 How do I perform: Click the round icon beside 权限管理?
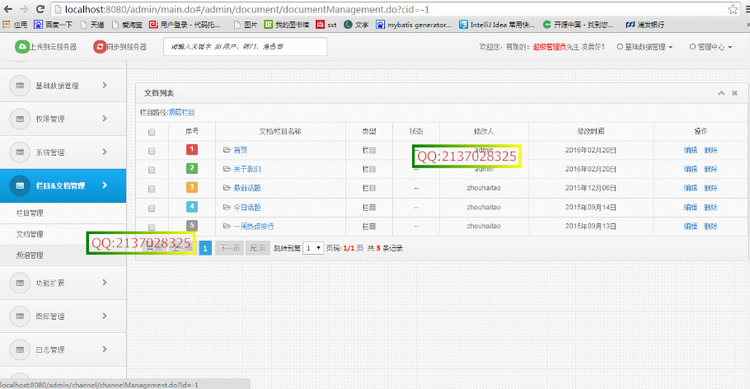point(20,119)
